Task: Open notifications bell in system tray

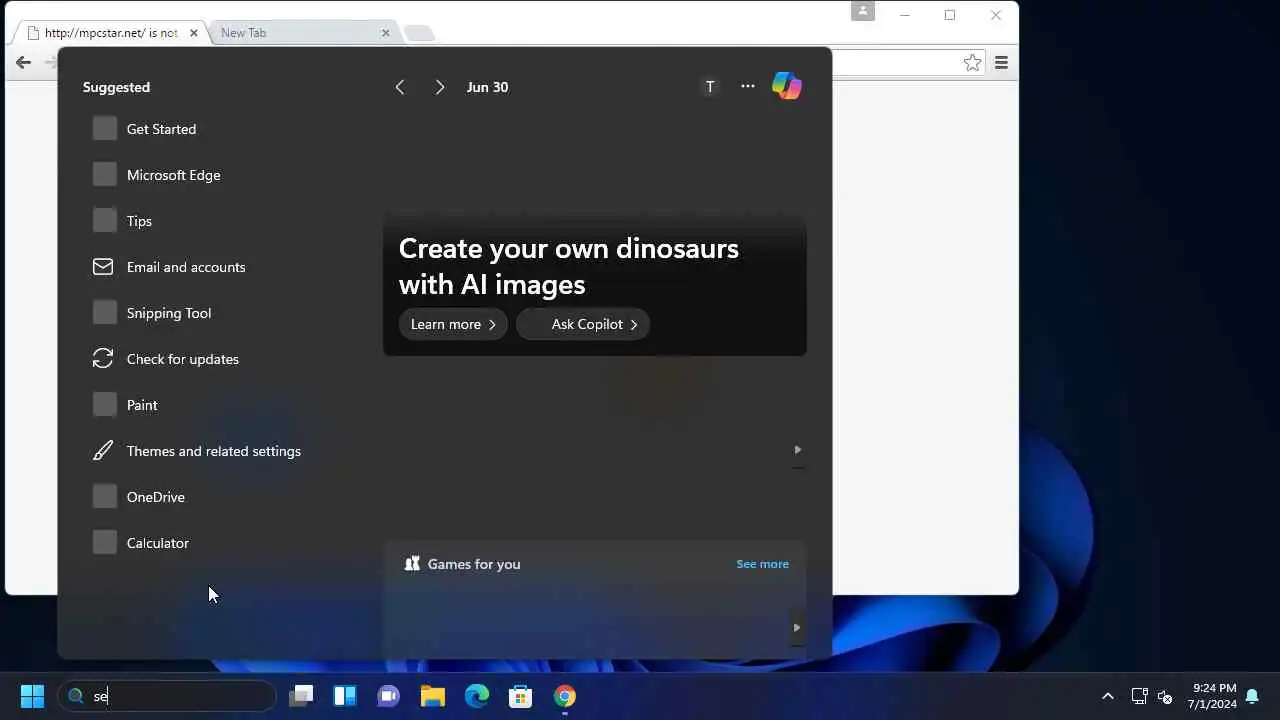Action: coord(1252,696)
